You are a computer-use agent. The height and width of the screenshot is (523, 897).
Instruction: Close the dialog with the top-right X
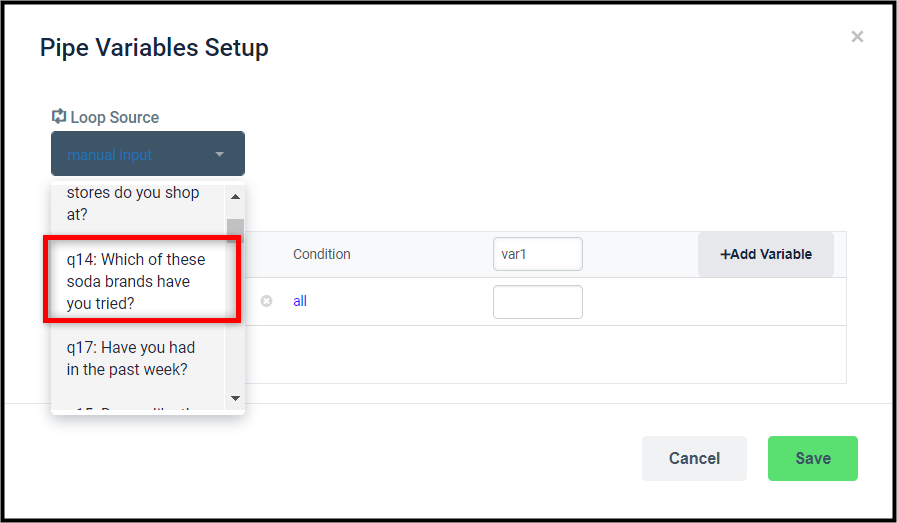857,37
